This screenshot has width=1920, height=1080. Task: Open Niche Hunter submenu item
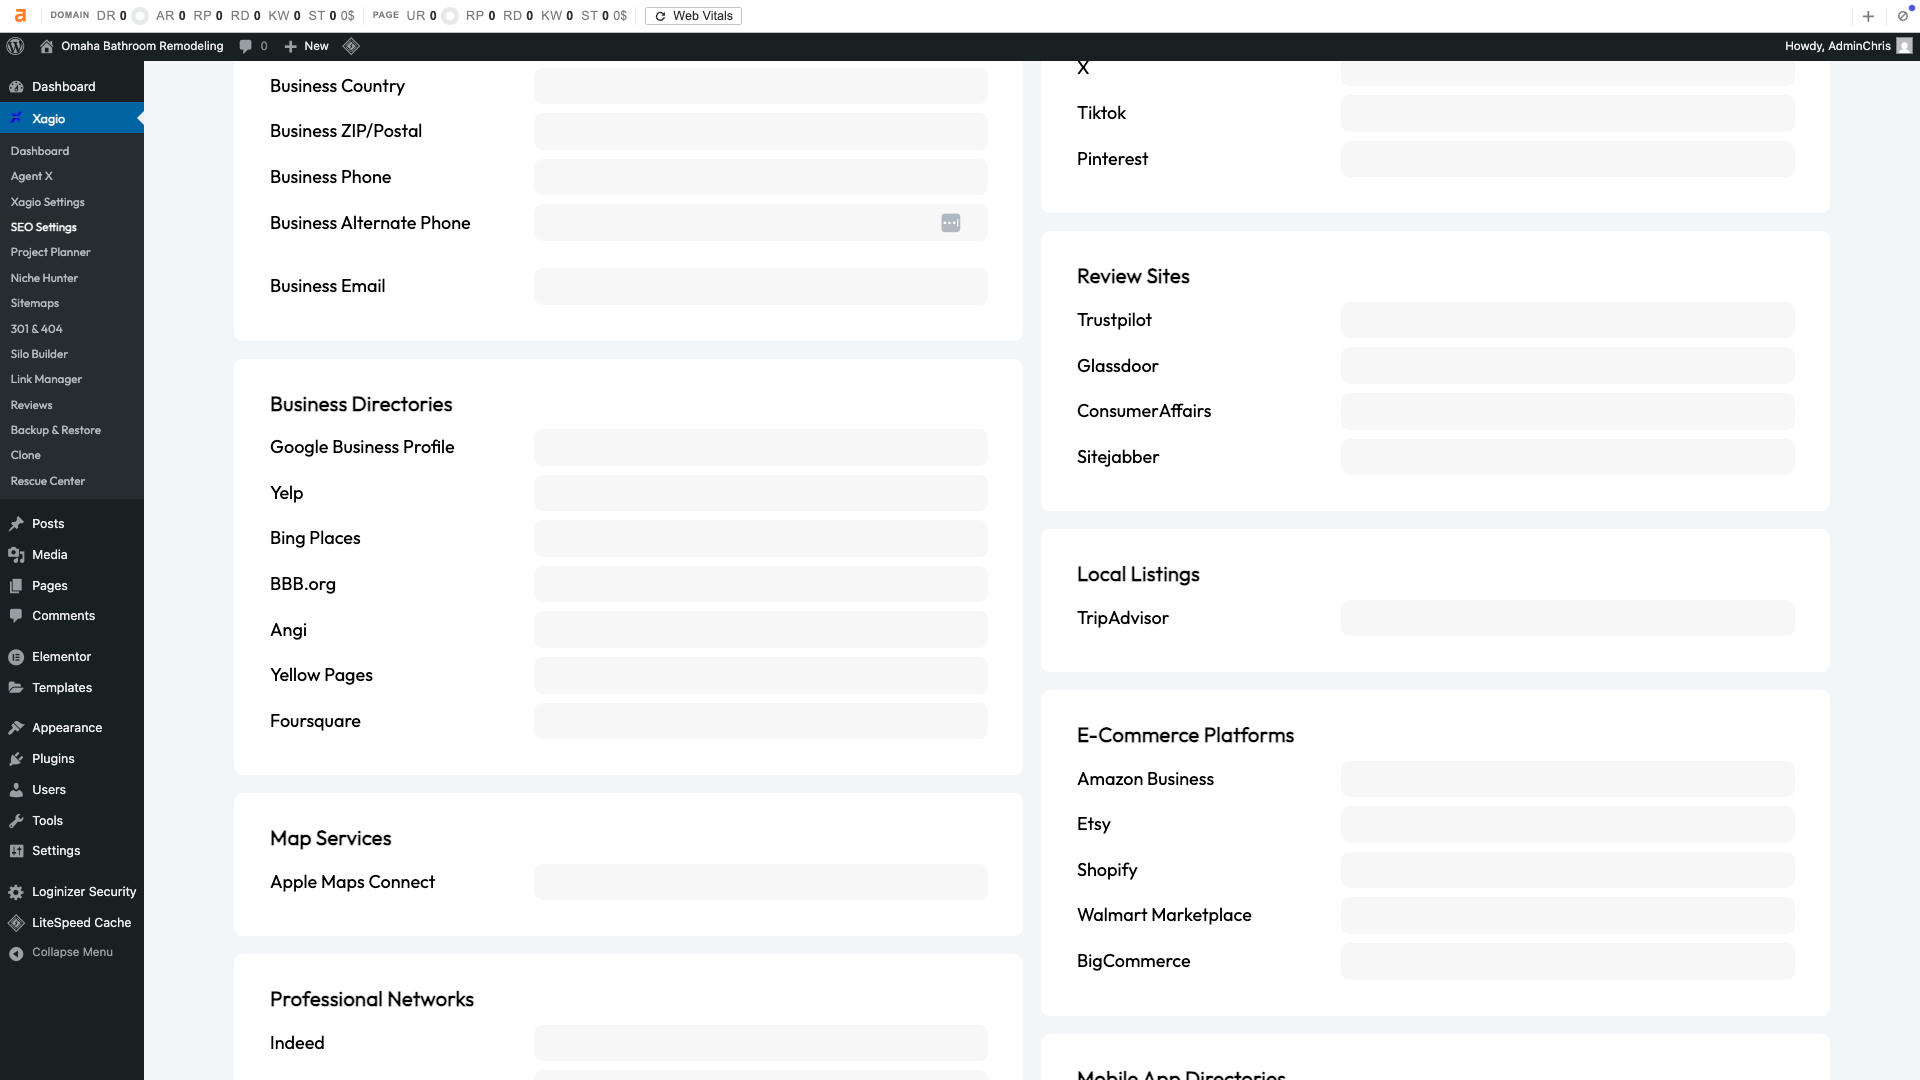(44, 278)
